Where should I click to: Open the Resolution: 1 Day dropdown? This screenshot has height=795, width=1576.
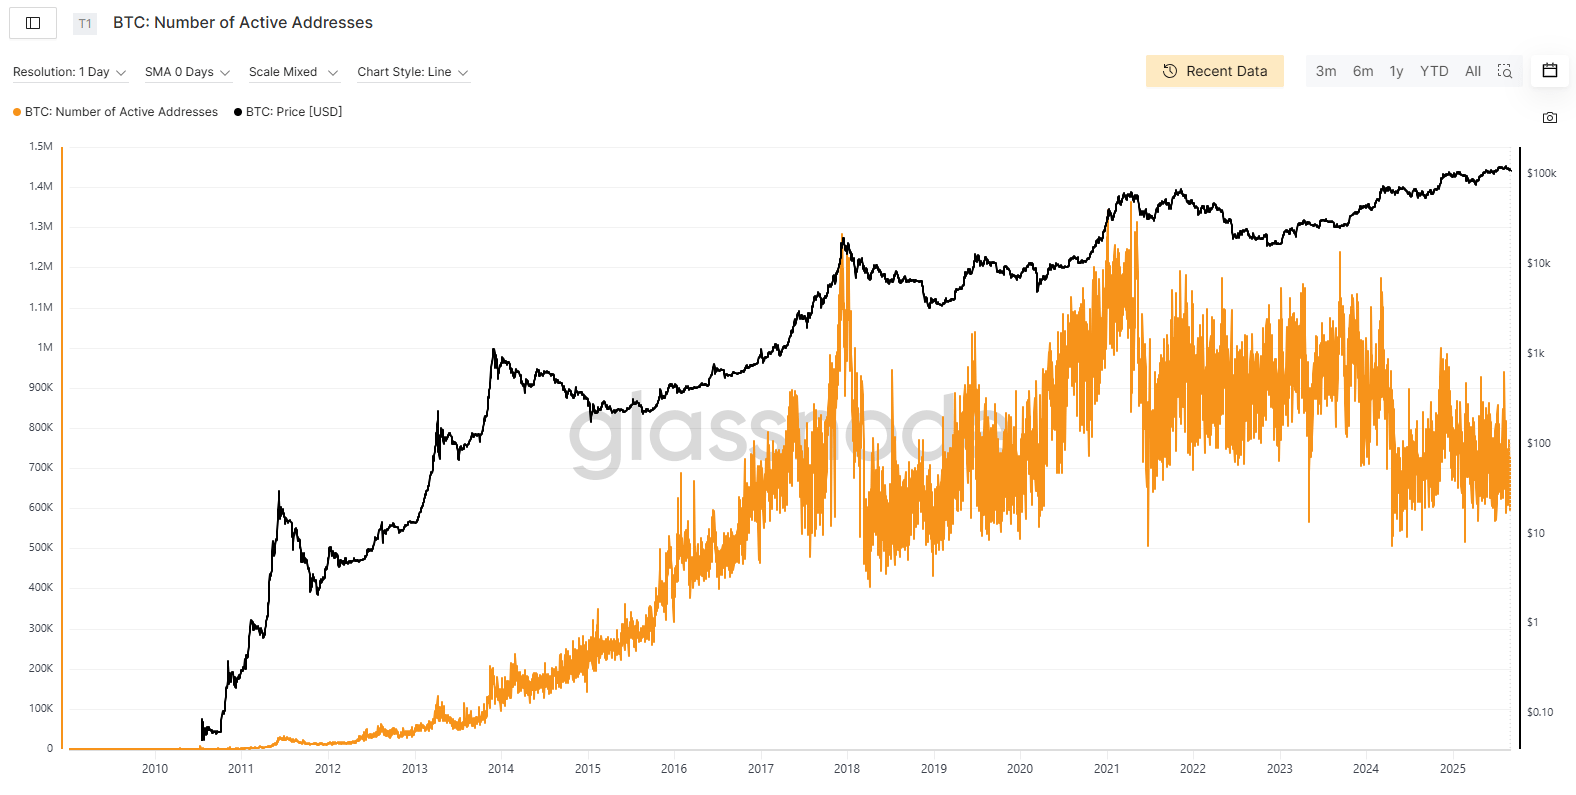pos(69,71)
